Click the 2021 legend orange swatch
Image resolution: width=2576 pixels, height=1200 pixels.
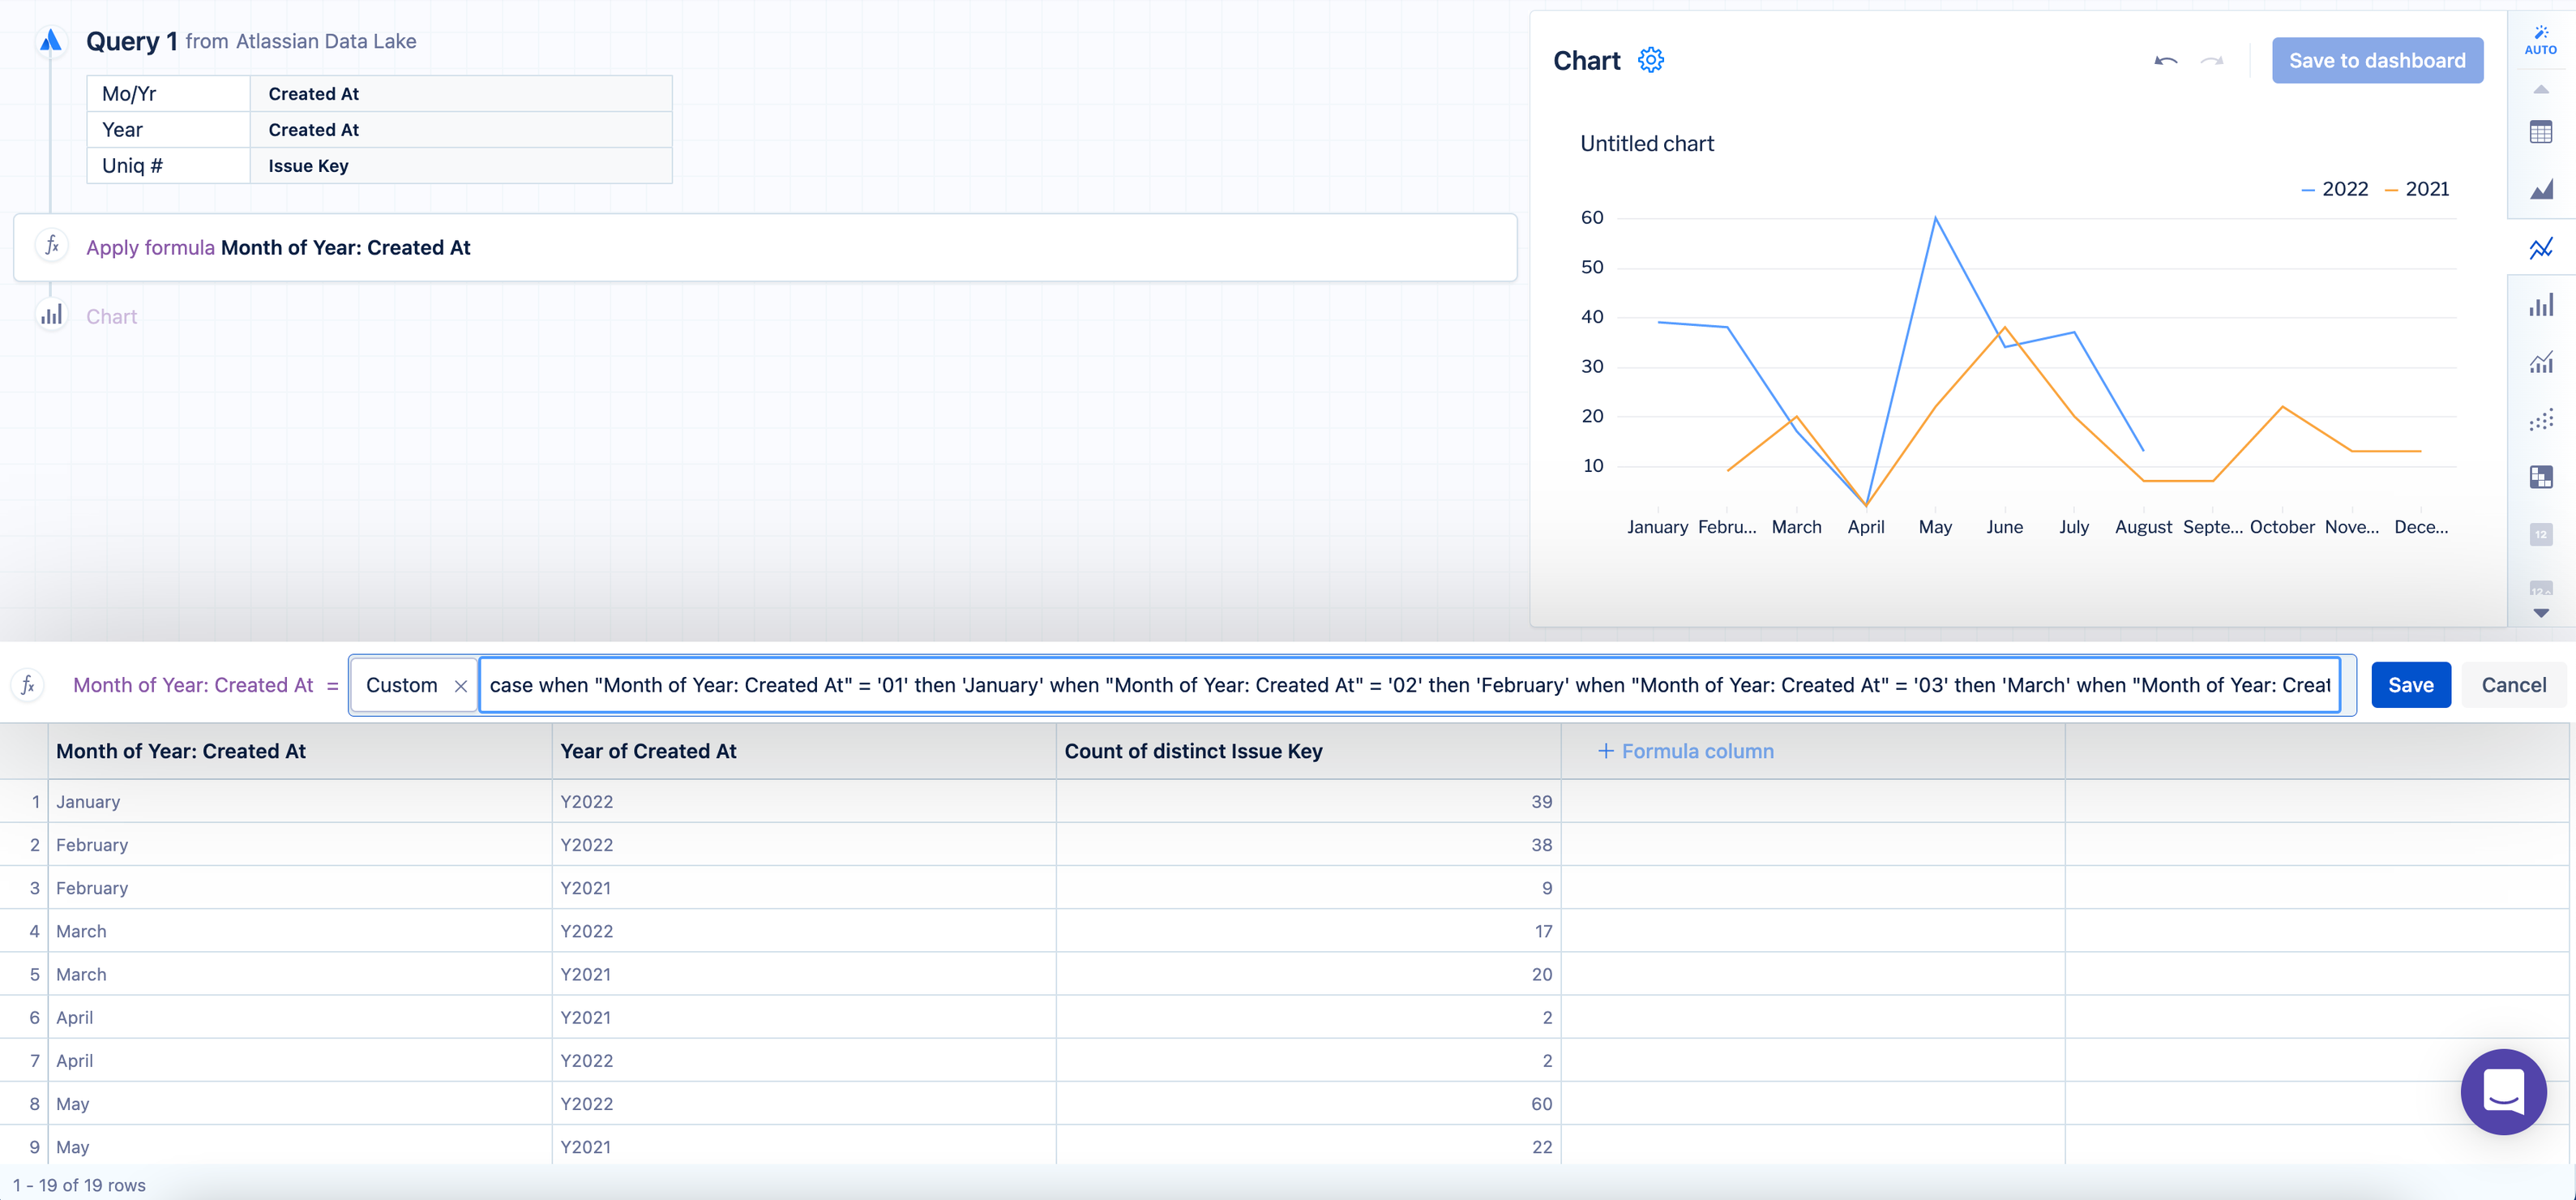tap(2391, 190)
